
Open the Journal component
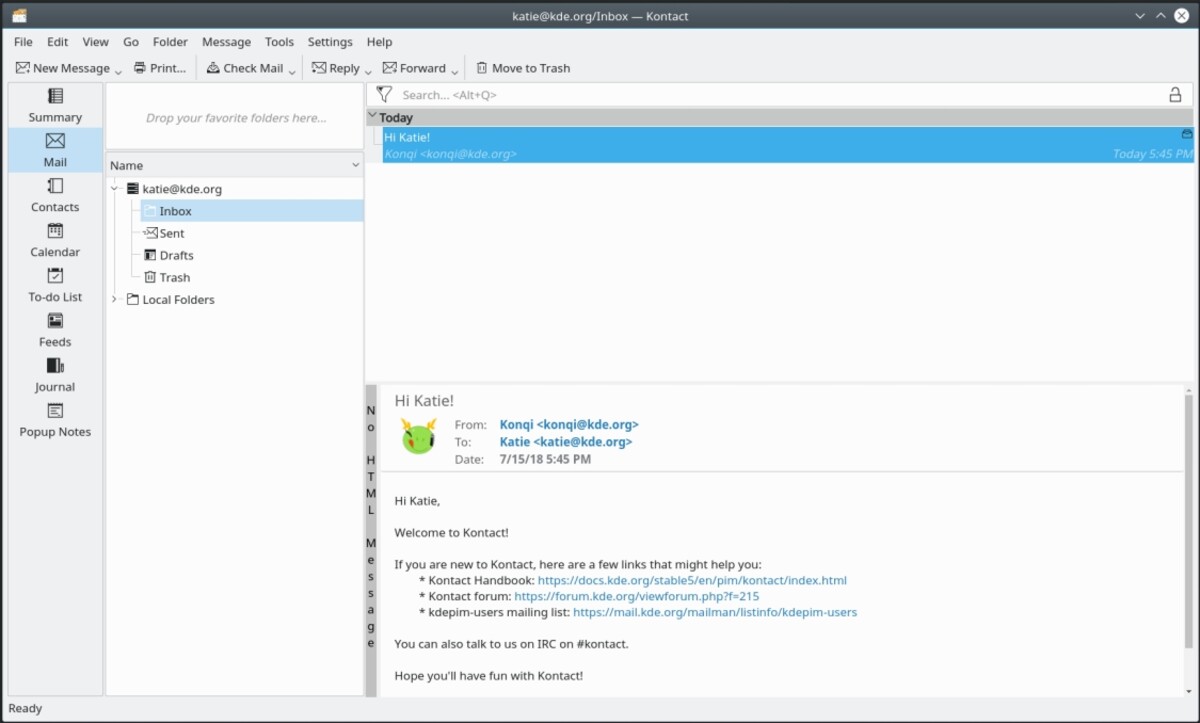pyautogui.click(x=55, y=375)
